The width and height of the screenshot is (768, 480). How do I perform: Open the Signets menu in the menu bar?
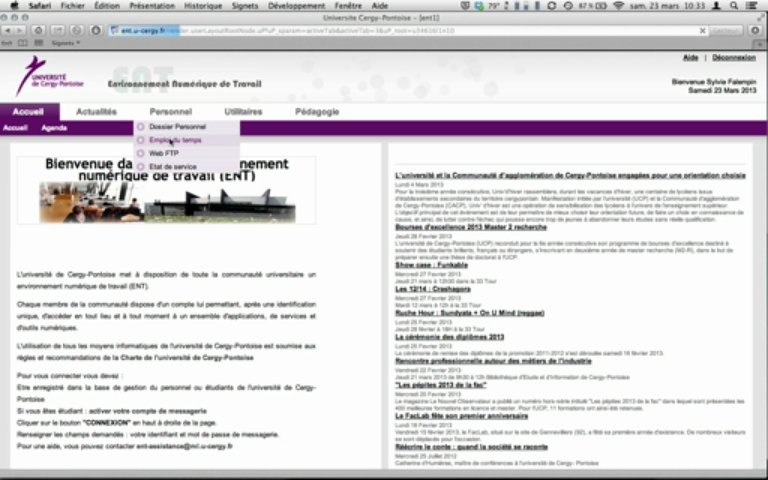[x=244, y=6]
